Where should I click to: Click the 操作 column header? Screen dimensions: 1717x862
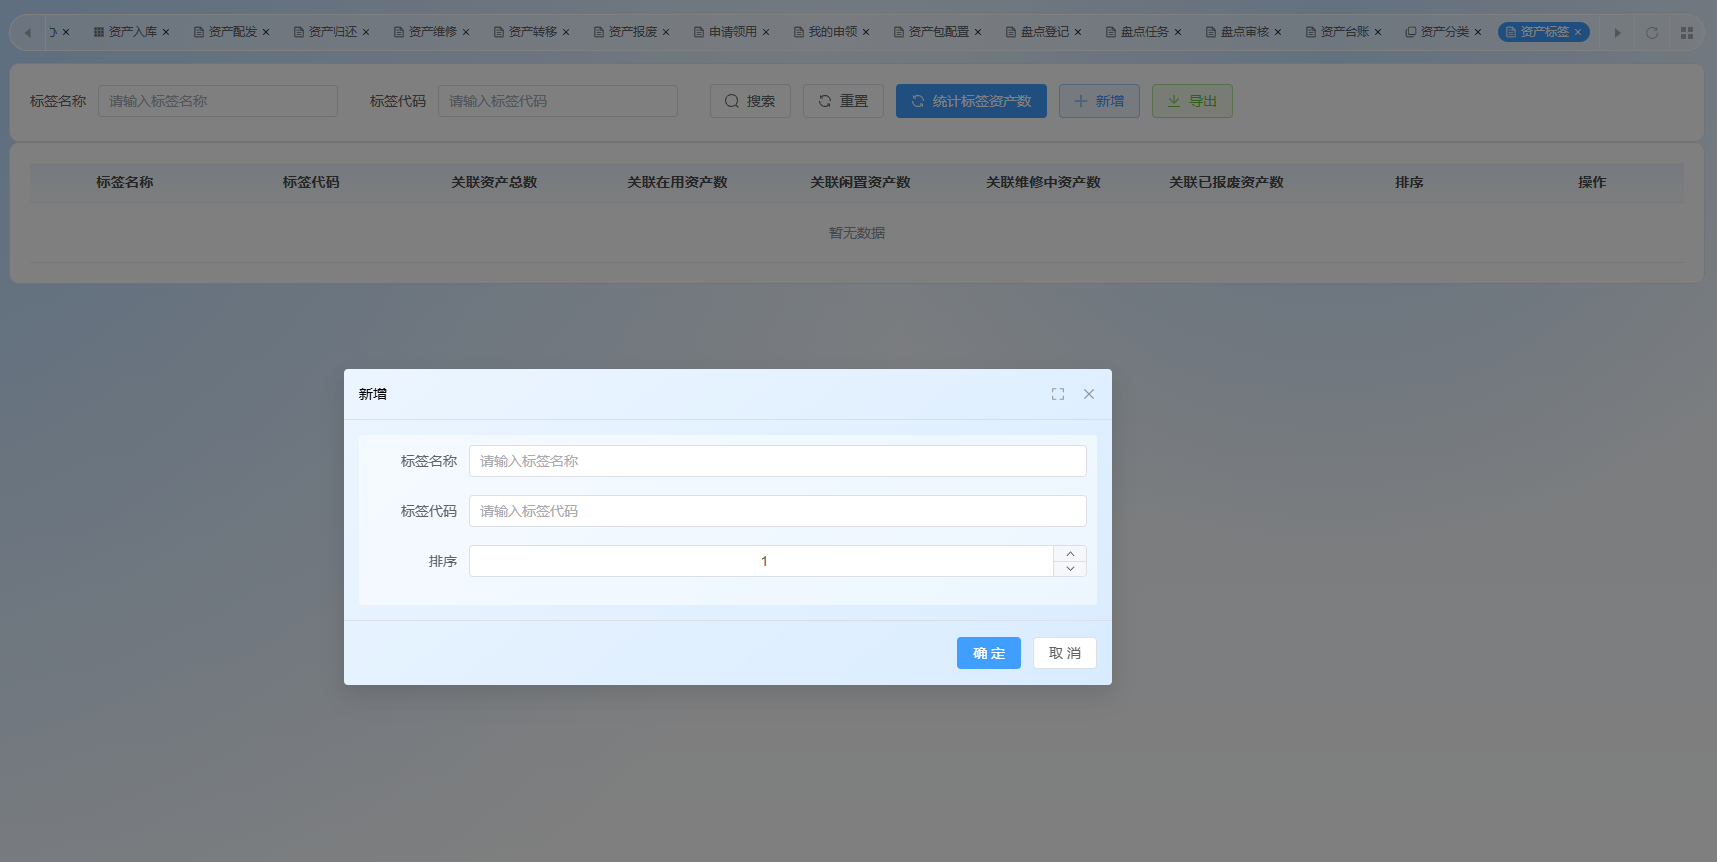tap(1592, 182)
